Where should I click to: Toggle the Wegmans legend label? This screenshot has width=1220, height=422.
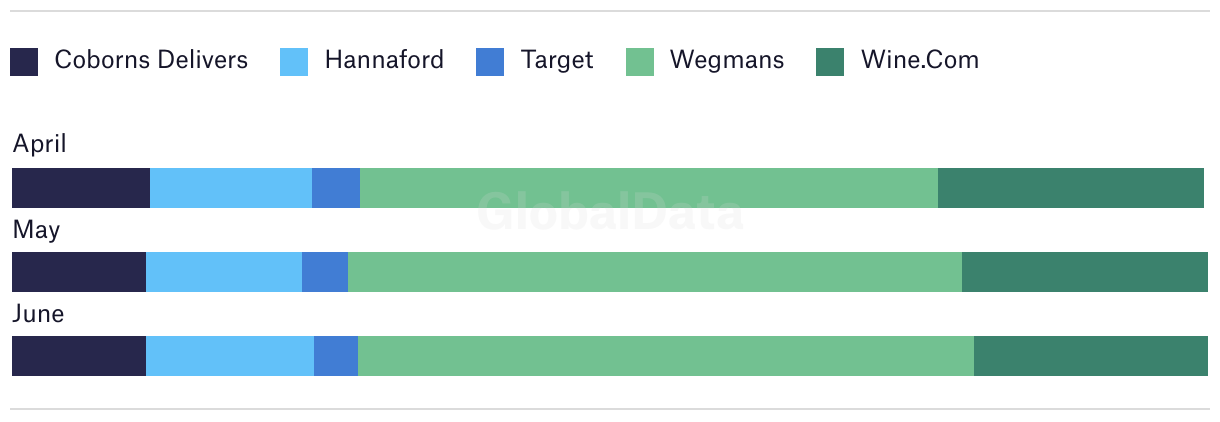click(x=727, y=60)
